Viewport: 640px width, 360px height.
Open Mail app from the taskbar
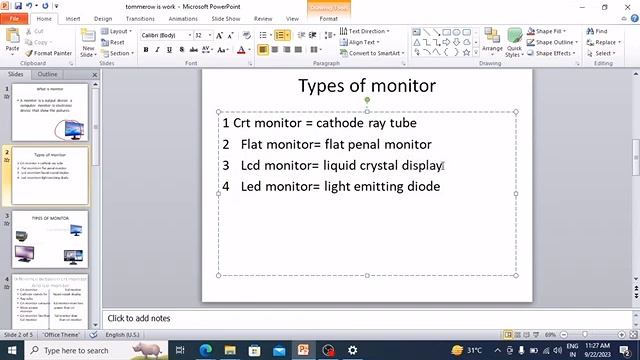(x=279, y=350)
